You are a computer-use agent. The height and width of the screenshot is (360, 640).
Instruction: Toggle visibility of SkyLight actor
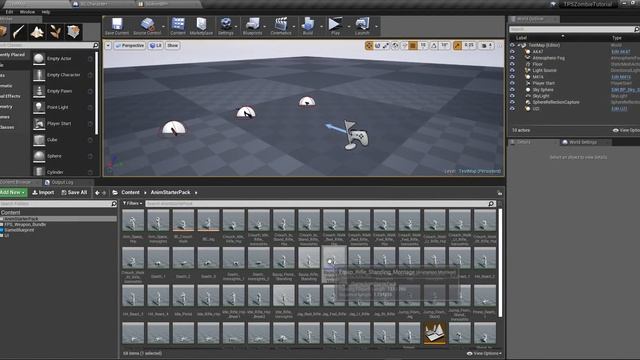tap(512, 96)
